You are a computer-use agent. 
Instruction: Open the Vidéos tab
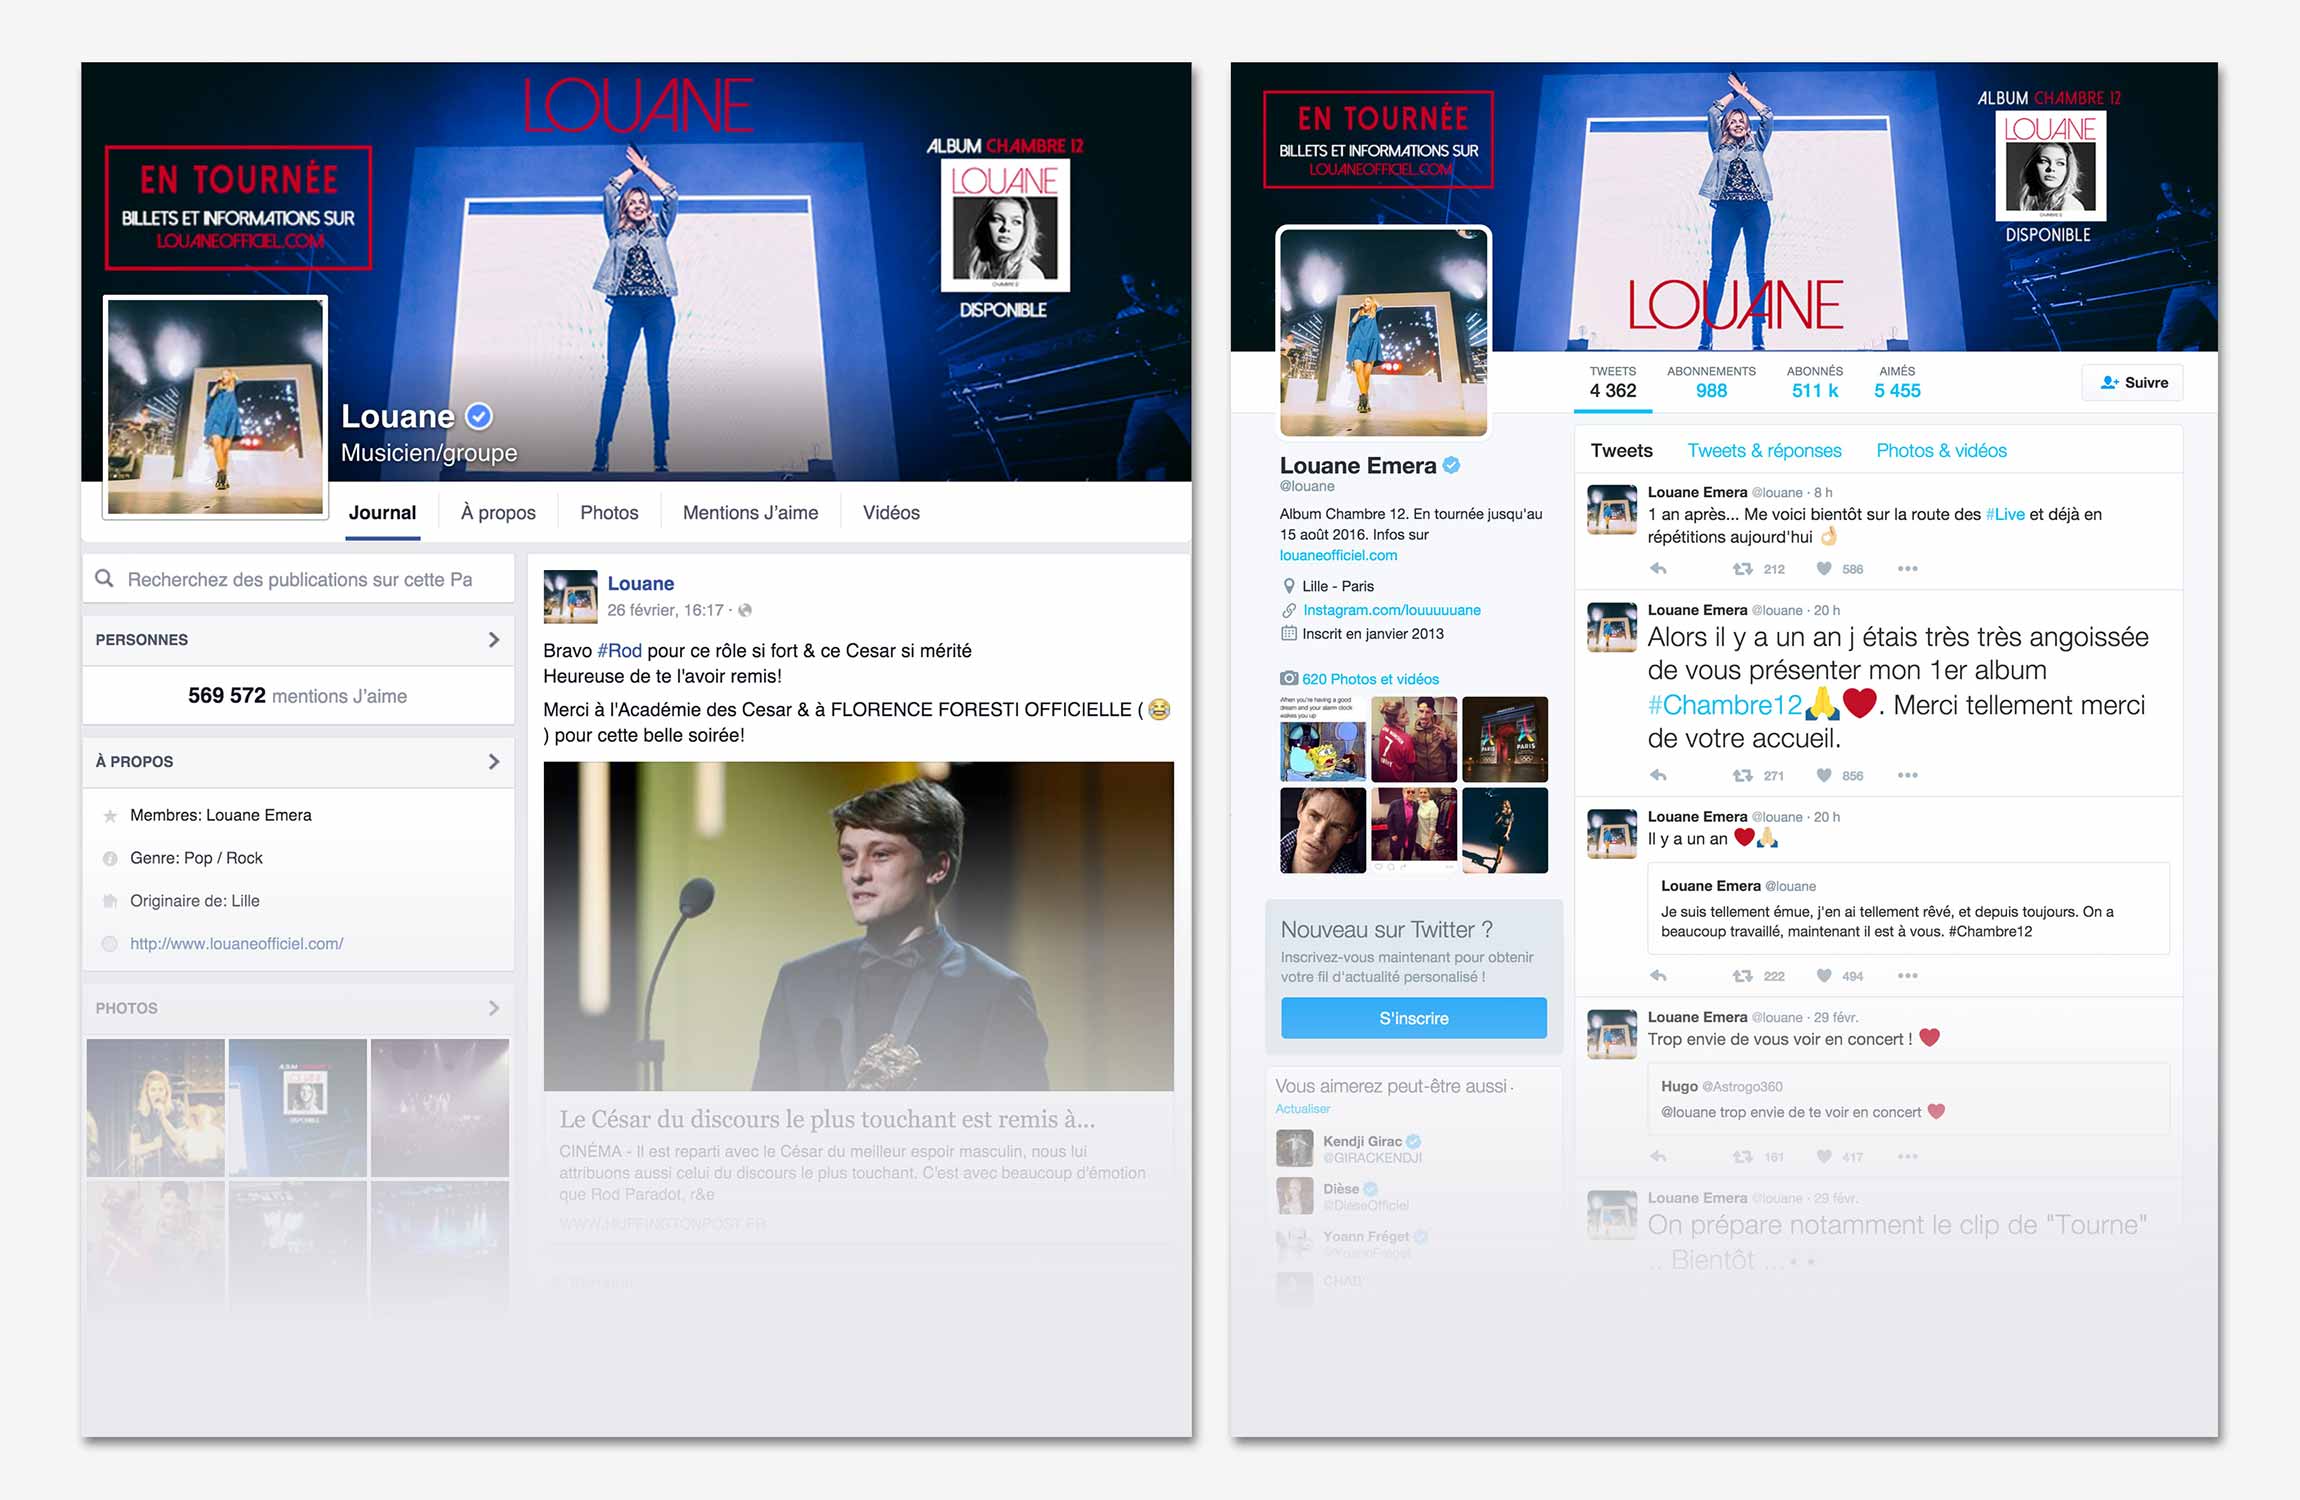tap(891, 513)
